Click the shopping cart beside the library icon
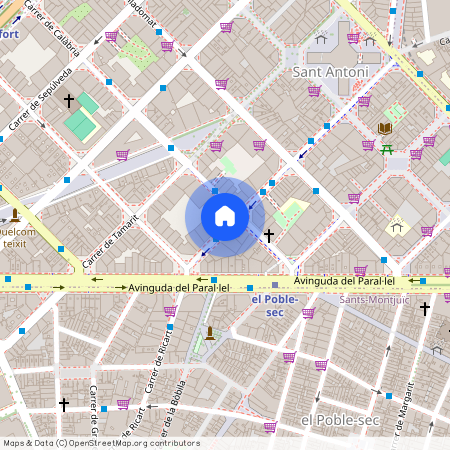This screenshot has width=450, height=450. [368, 145]
